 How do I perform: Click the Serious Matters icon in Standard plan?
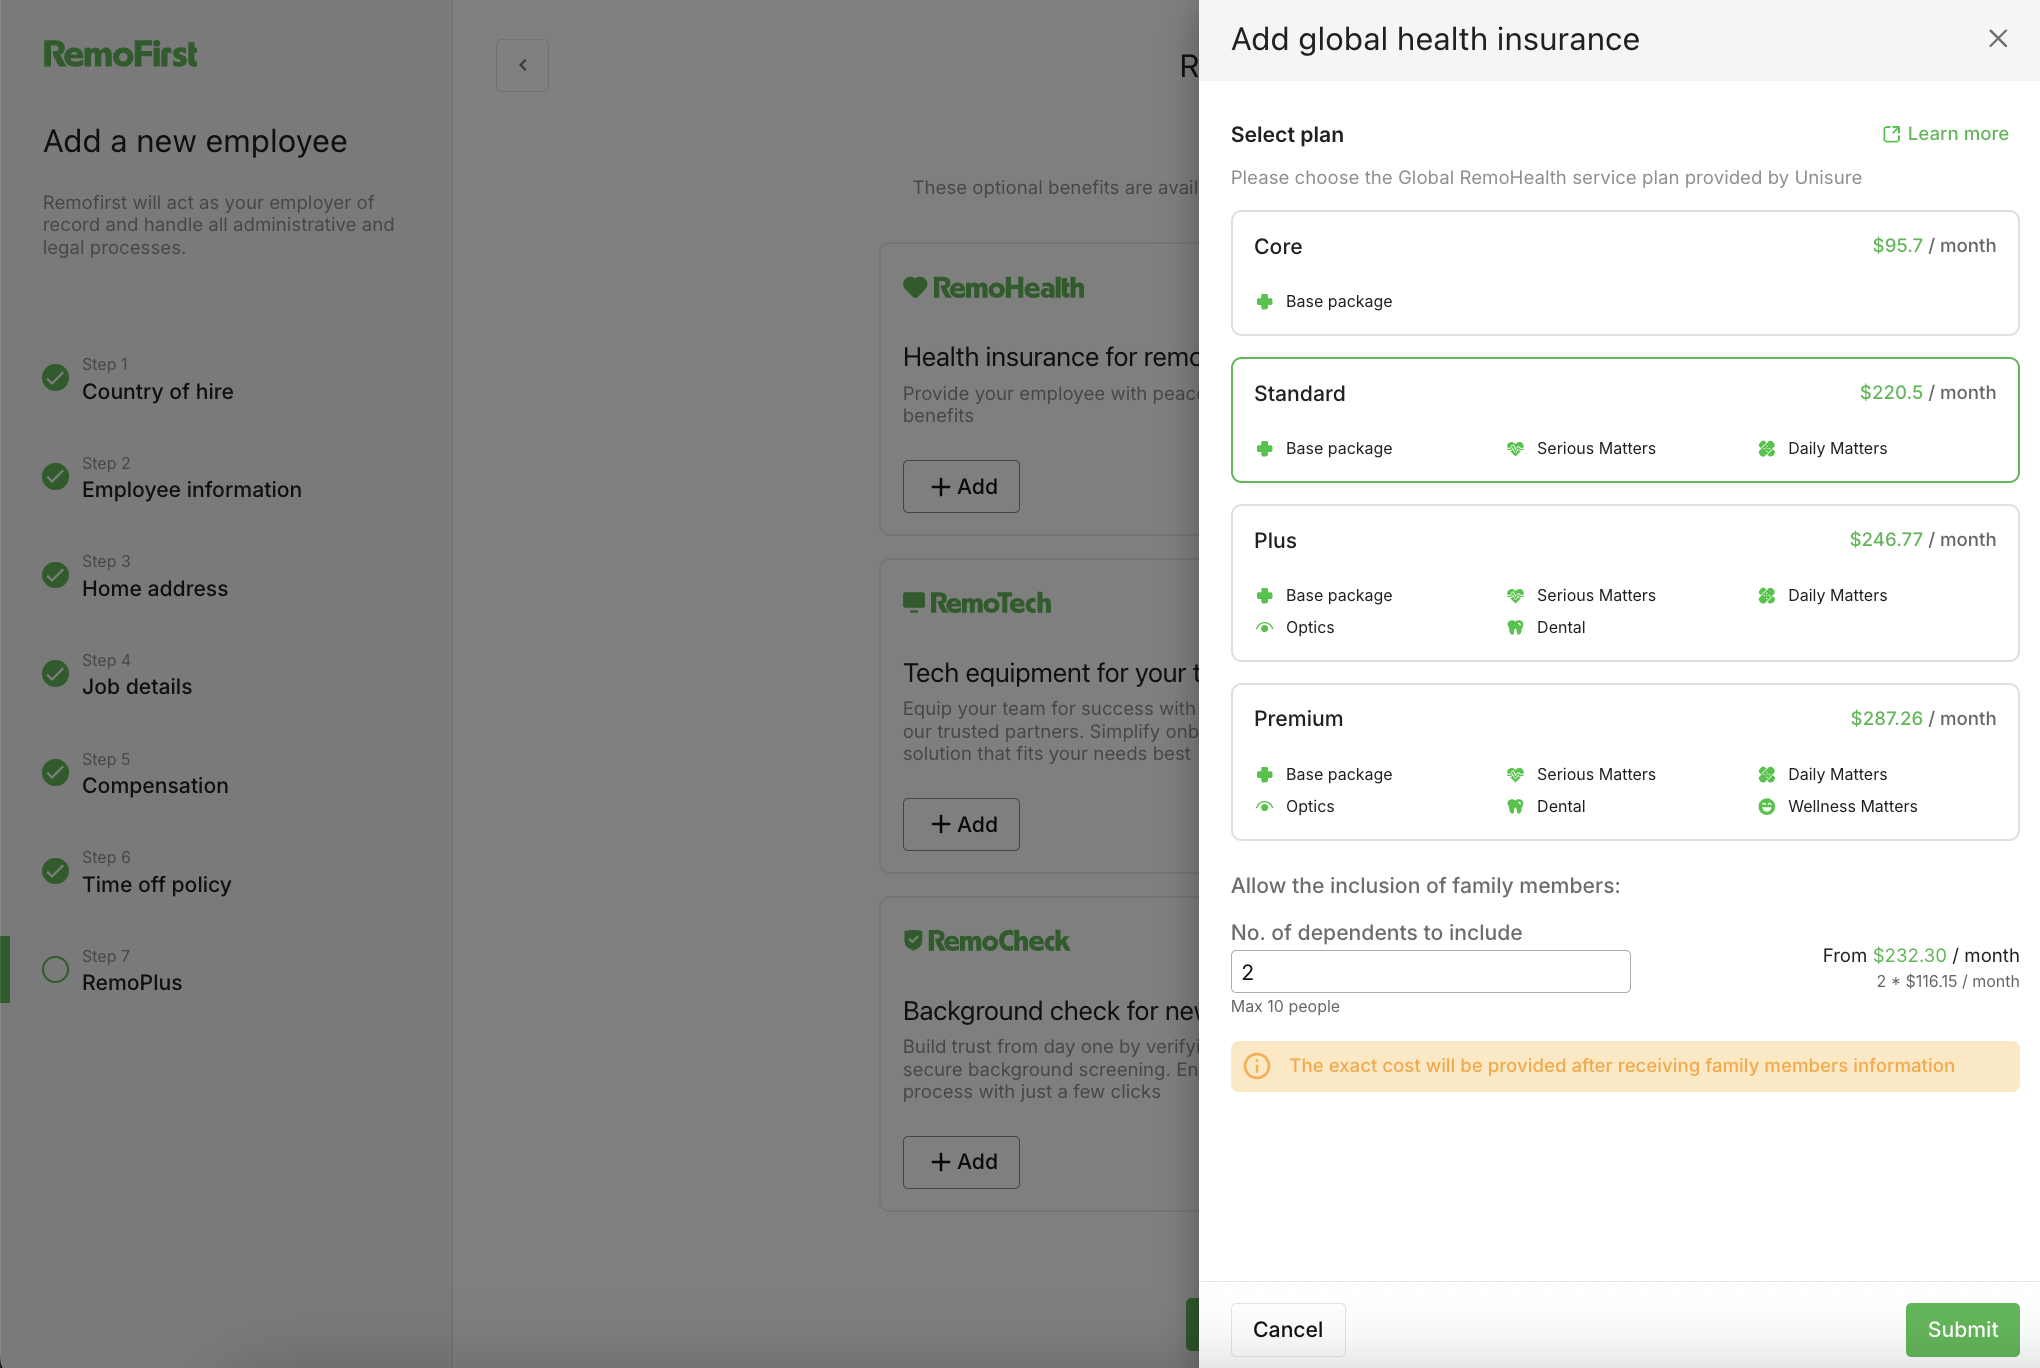(x=1515, y=448)
